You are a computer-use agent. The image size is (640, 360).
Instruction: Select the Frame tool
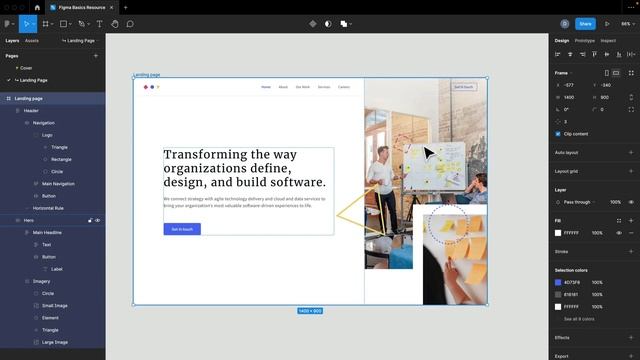(45, 24)
